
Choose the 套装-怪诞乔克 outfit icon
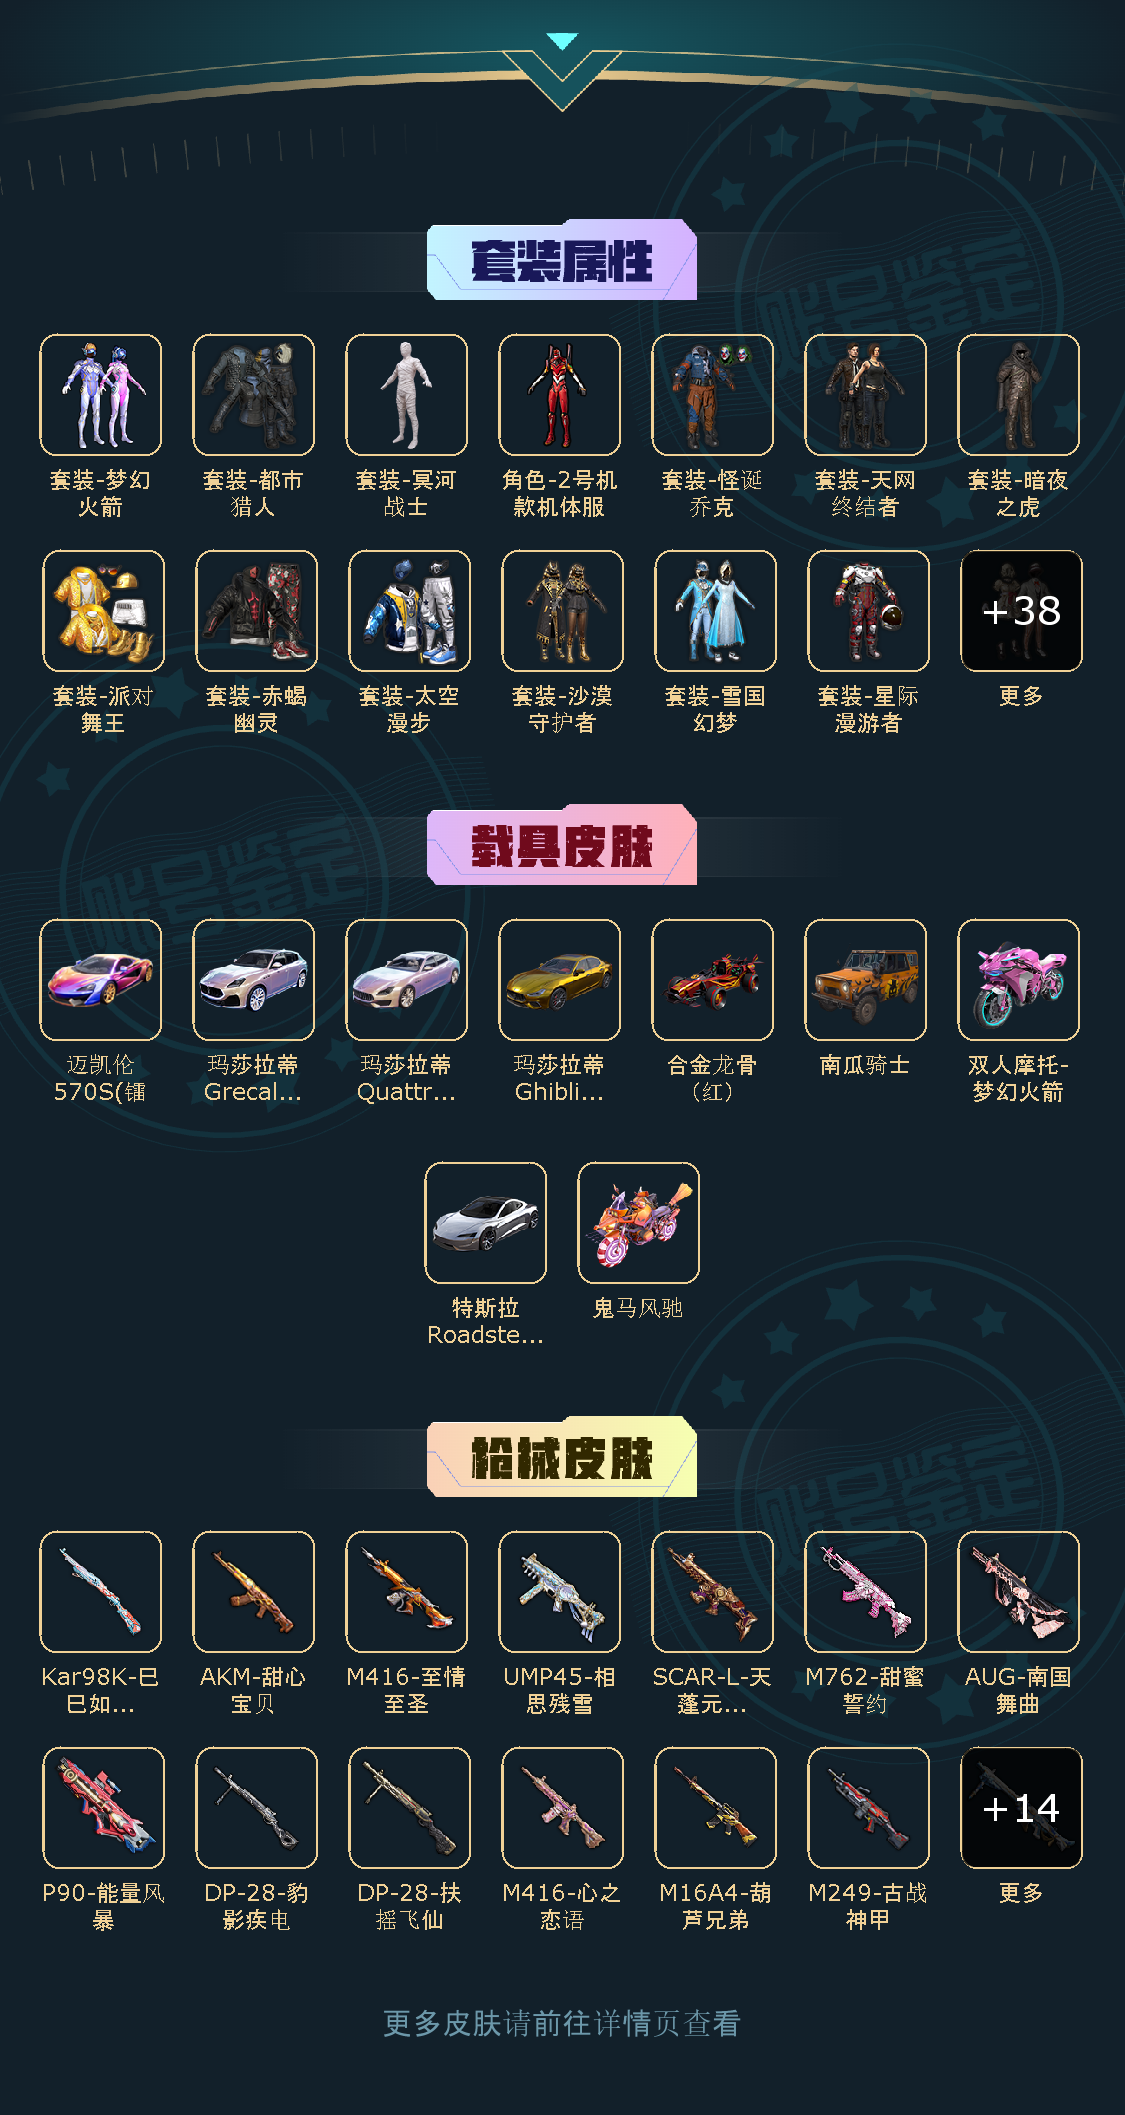pyautogui.click(x=712, y=395)
